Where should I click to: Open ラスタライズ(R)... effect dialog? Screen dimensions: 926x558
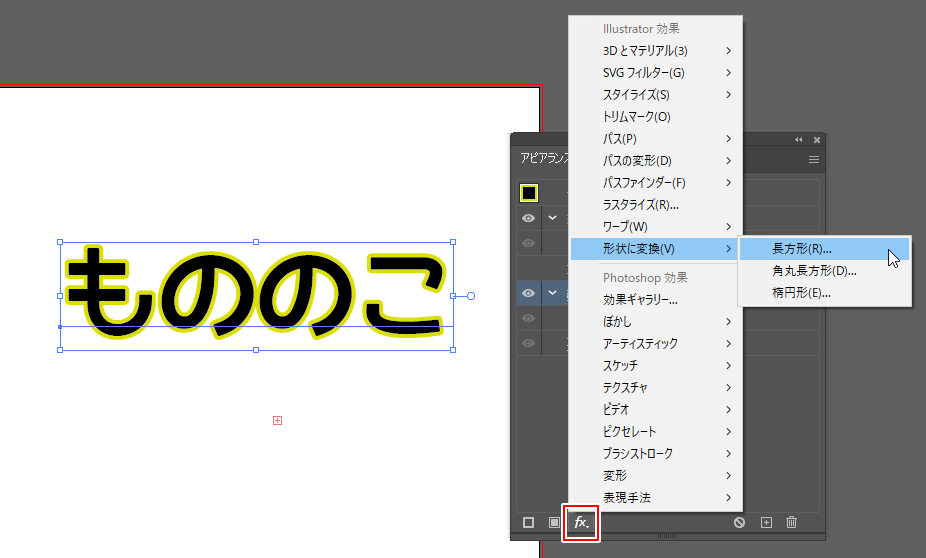tap(641, 204)
